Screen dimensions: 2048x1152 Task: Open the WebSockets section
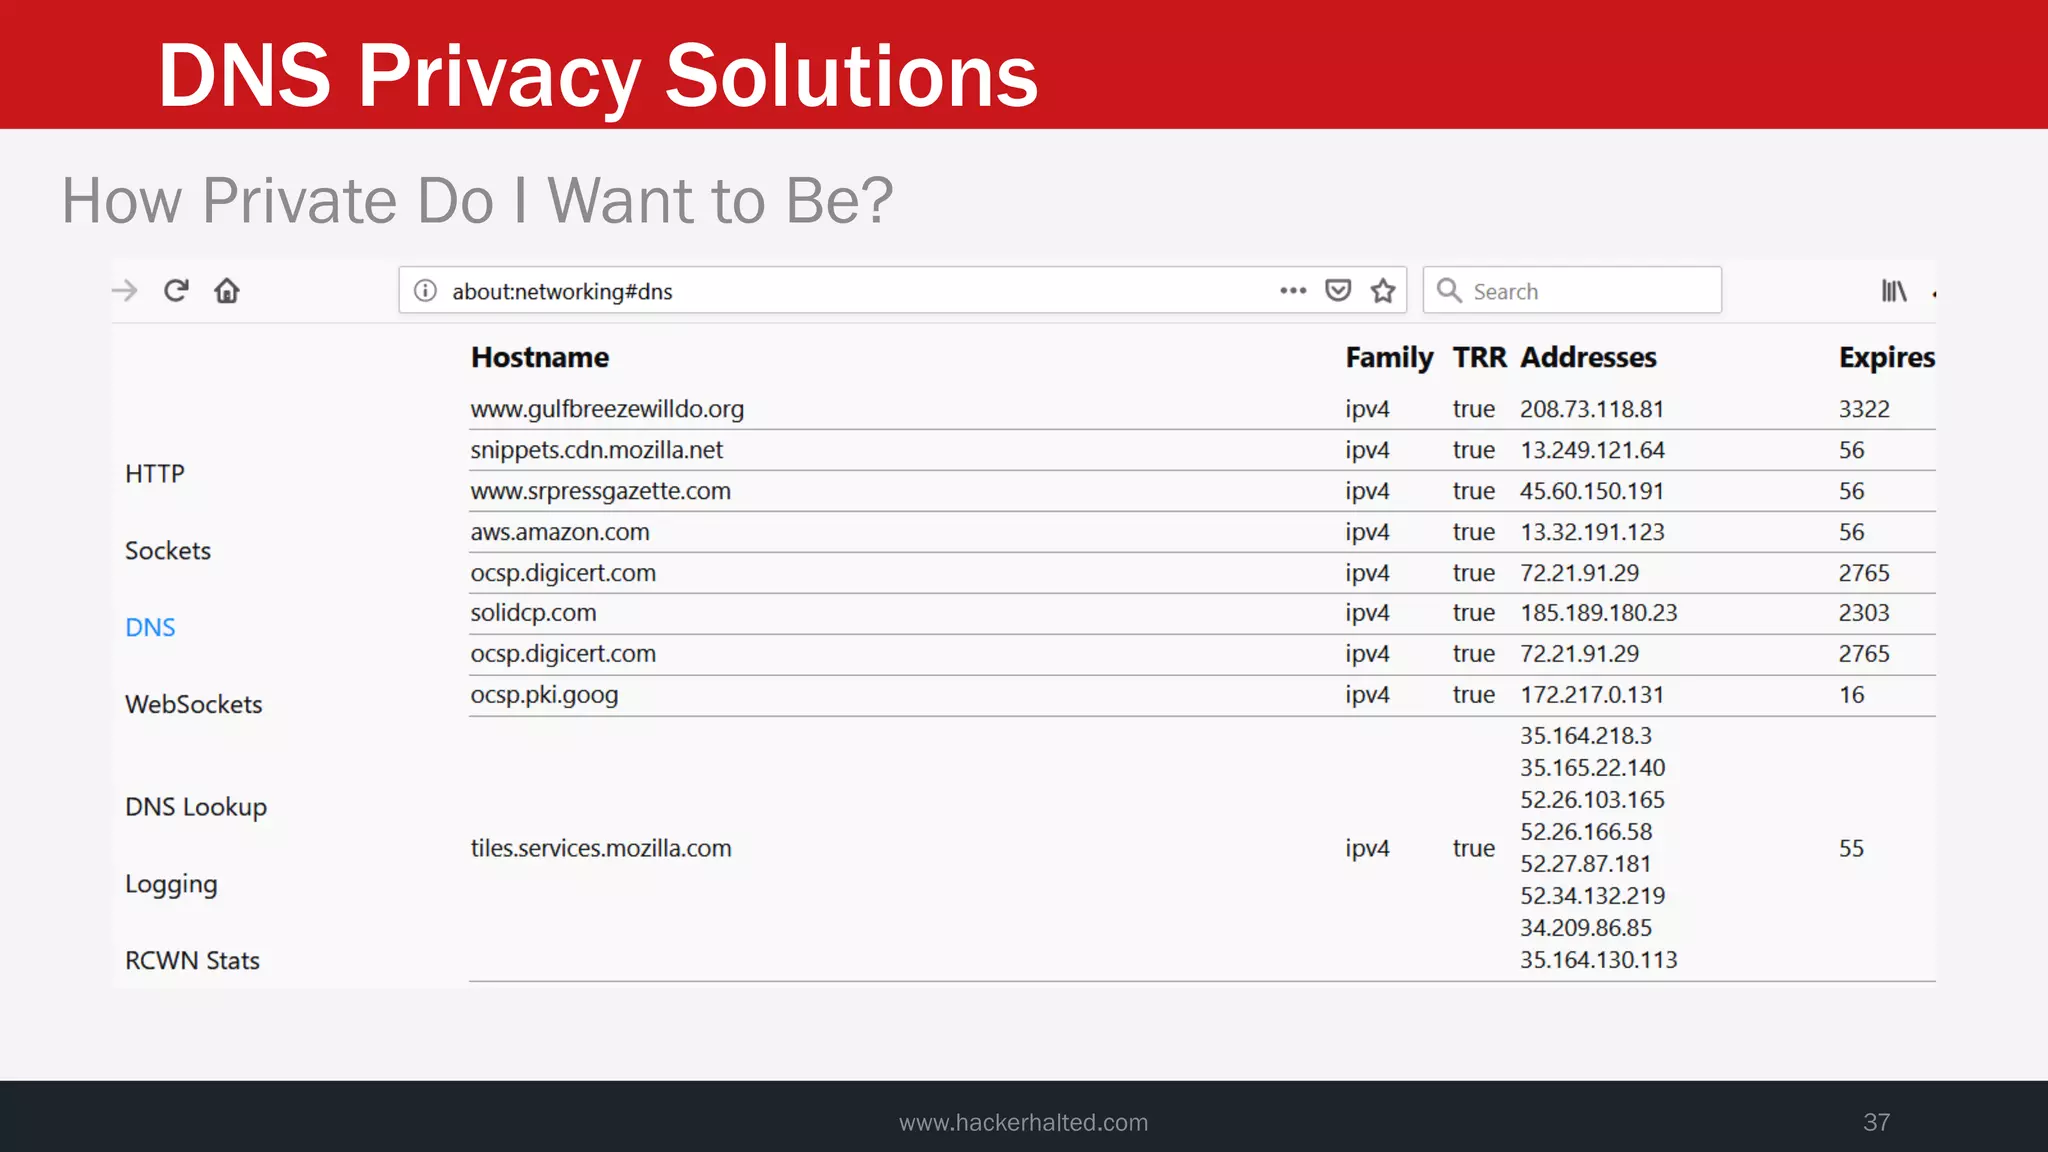tap(194, 704)
